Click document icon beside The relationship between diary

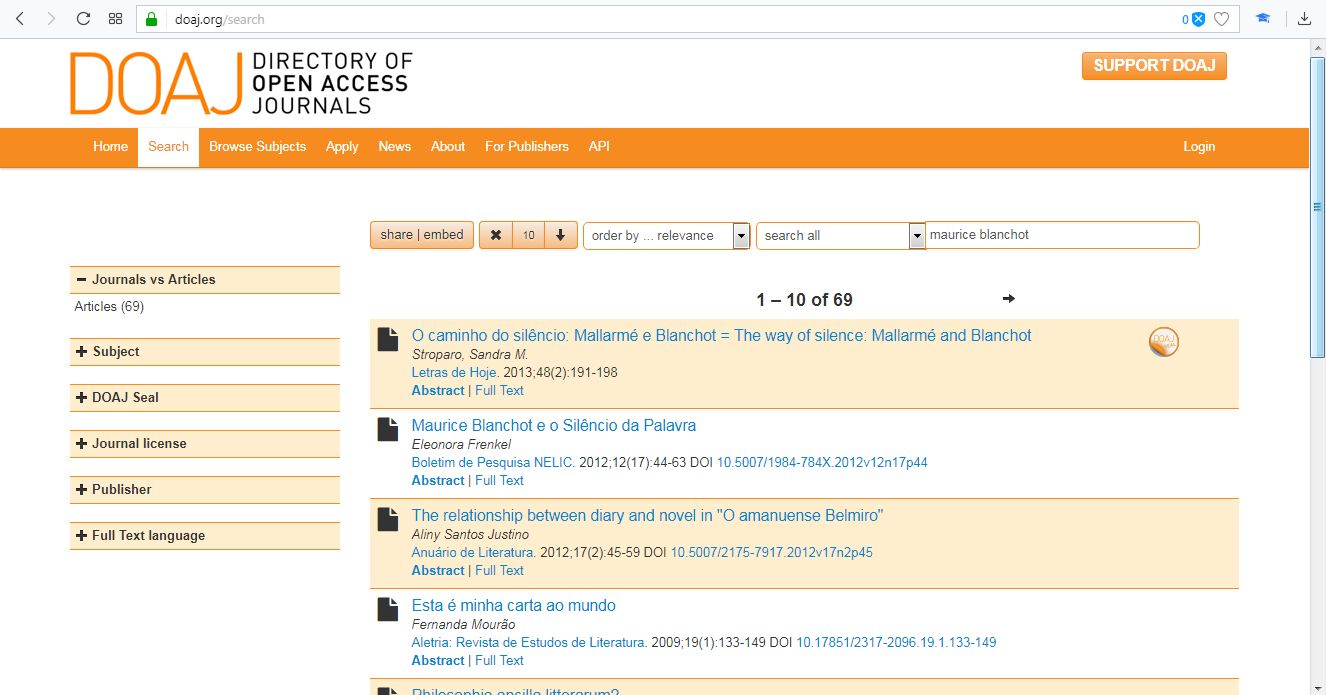click(x=388, y=519)
